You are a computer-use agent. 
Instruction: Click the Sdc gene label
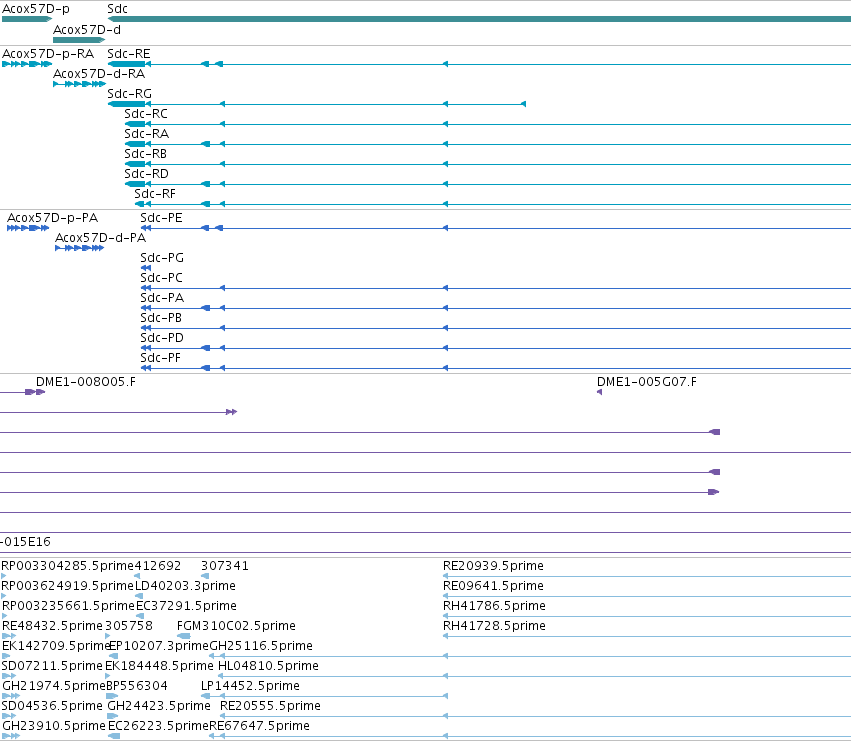click(117, 9)
